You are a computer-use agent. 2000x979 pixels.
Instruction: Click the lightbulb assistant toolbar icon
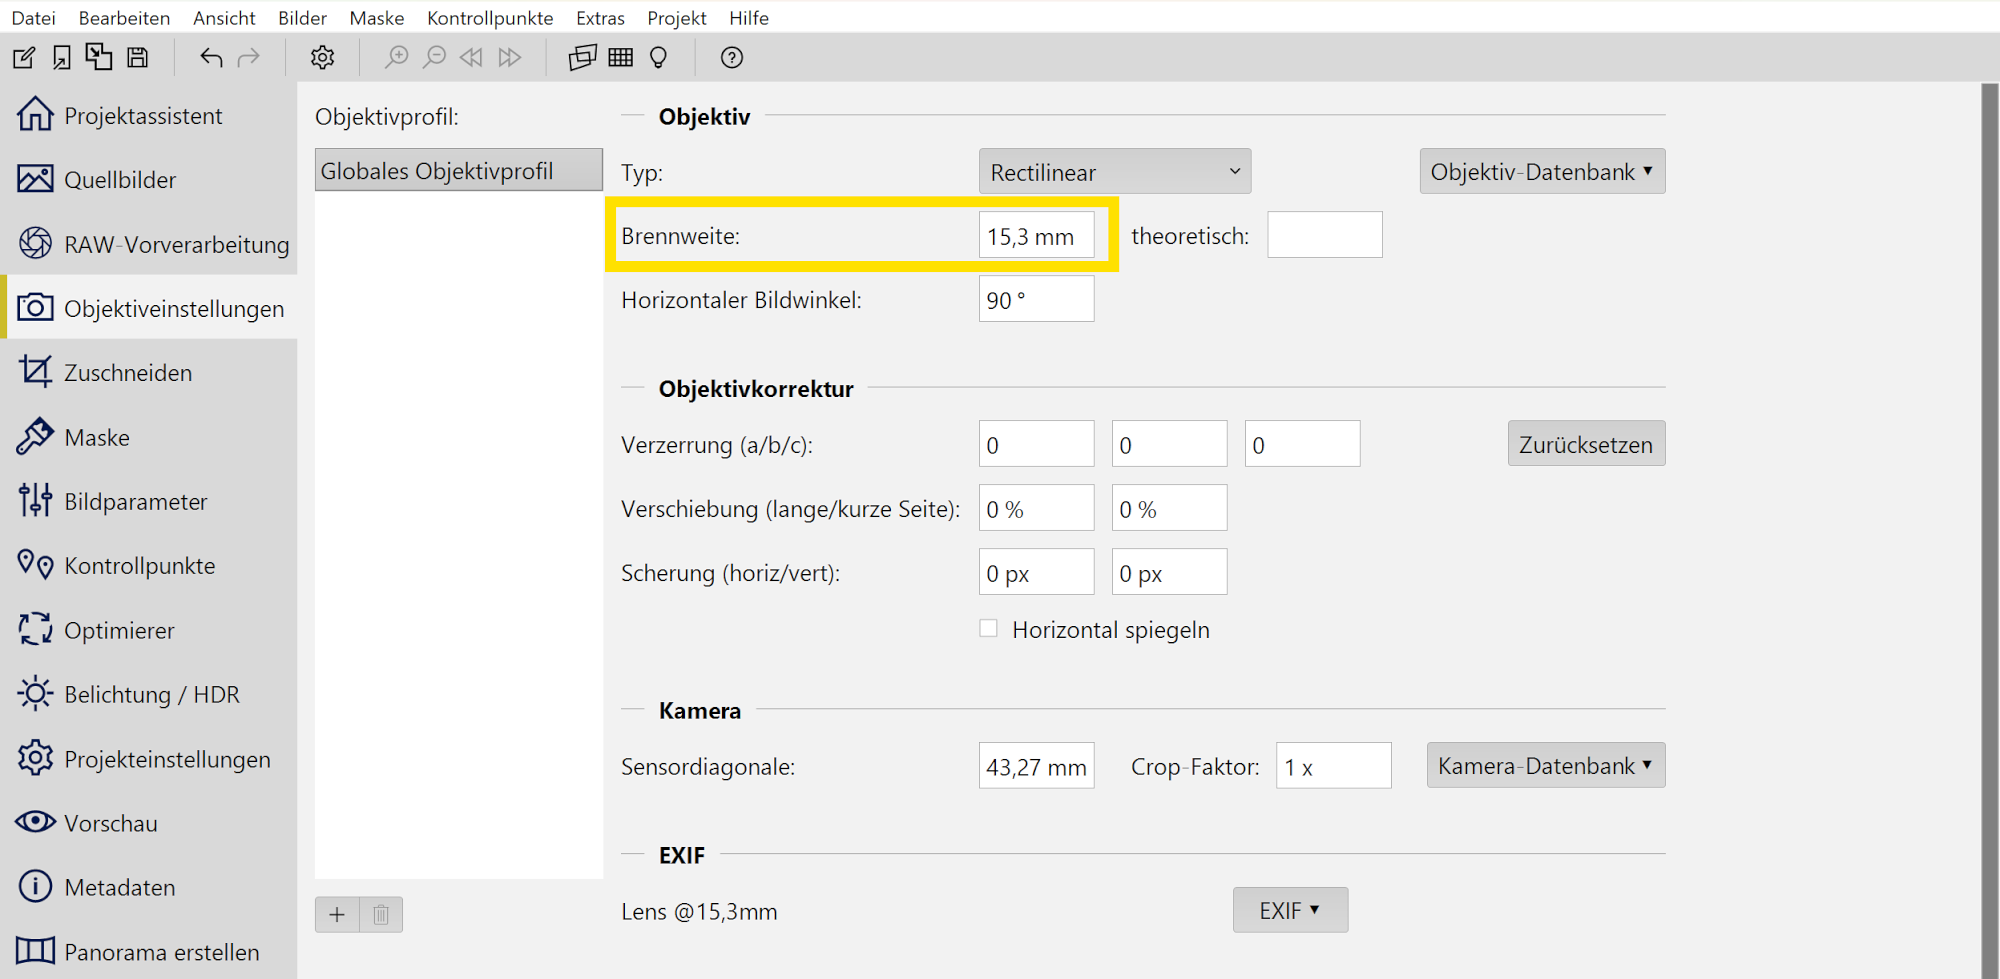tap(658, 58)
